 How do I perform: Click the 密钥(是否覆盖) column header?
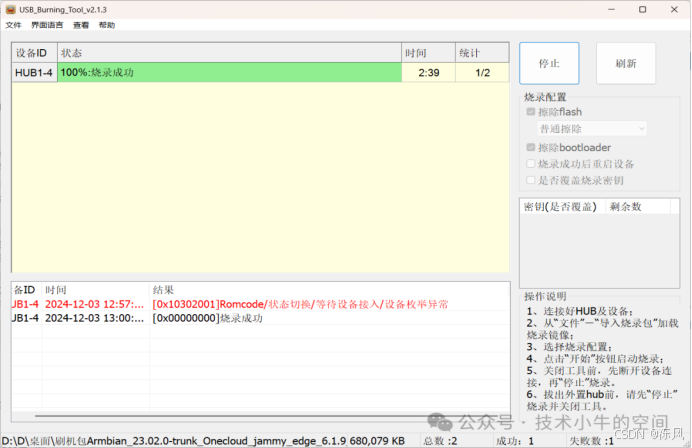(x=560, y=207)
